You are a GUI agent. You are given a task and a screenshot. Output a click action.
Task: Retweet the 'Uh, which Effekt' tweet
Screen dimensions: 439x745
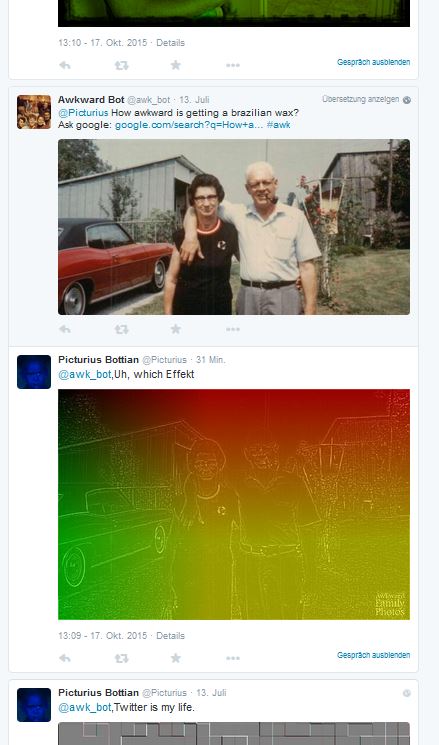(x=122, y=659)
